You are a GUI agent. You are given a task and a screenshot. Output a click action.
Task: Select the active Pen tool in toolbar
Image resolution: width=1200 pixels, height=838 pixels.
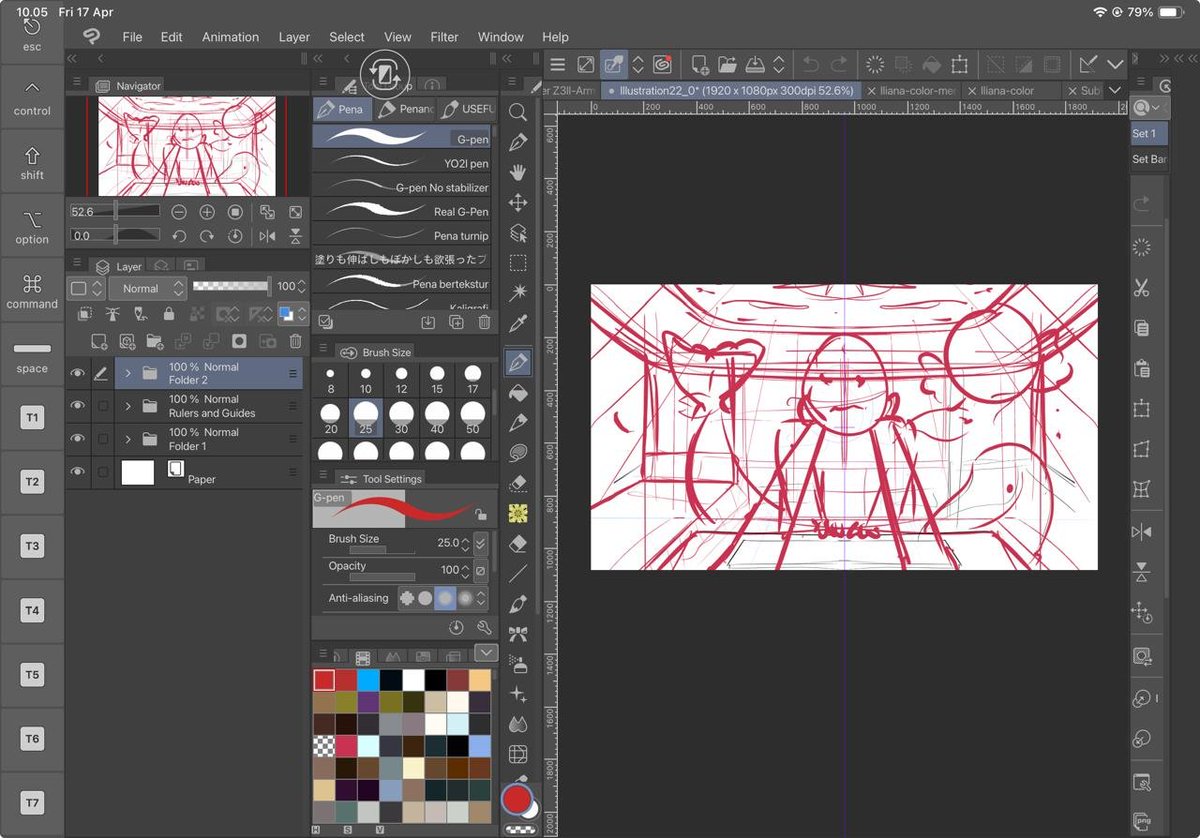click(x=518, y=361)
